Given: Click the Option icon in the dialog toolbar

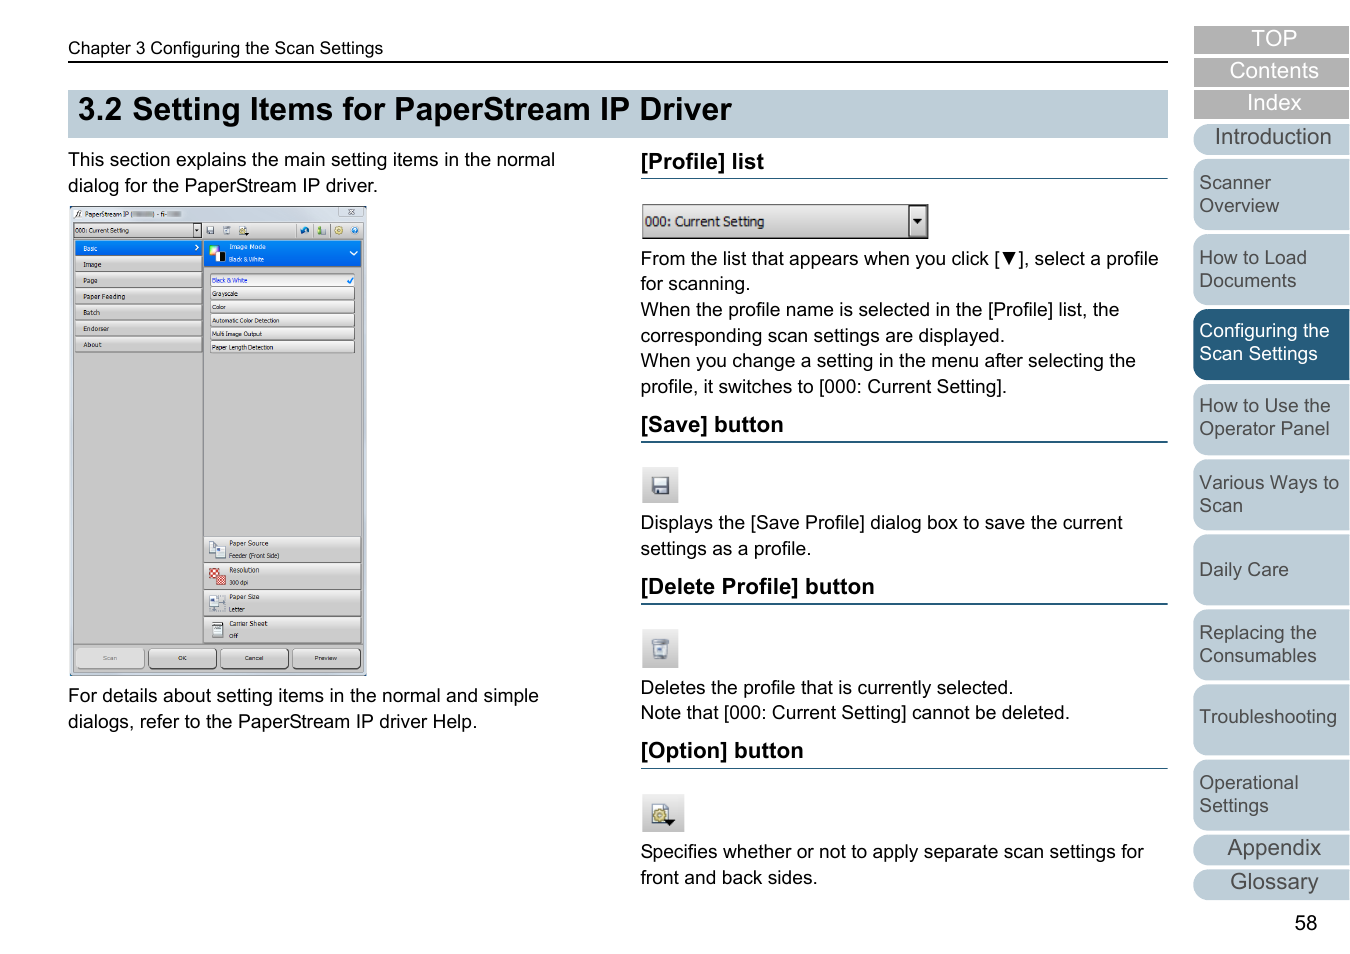Looking at the screenshot, I should click(x=243, y=230).
